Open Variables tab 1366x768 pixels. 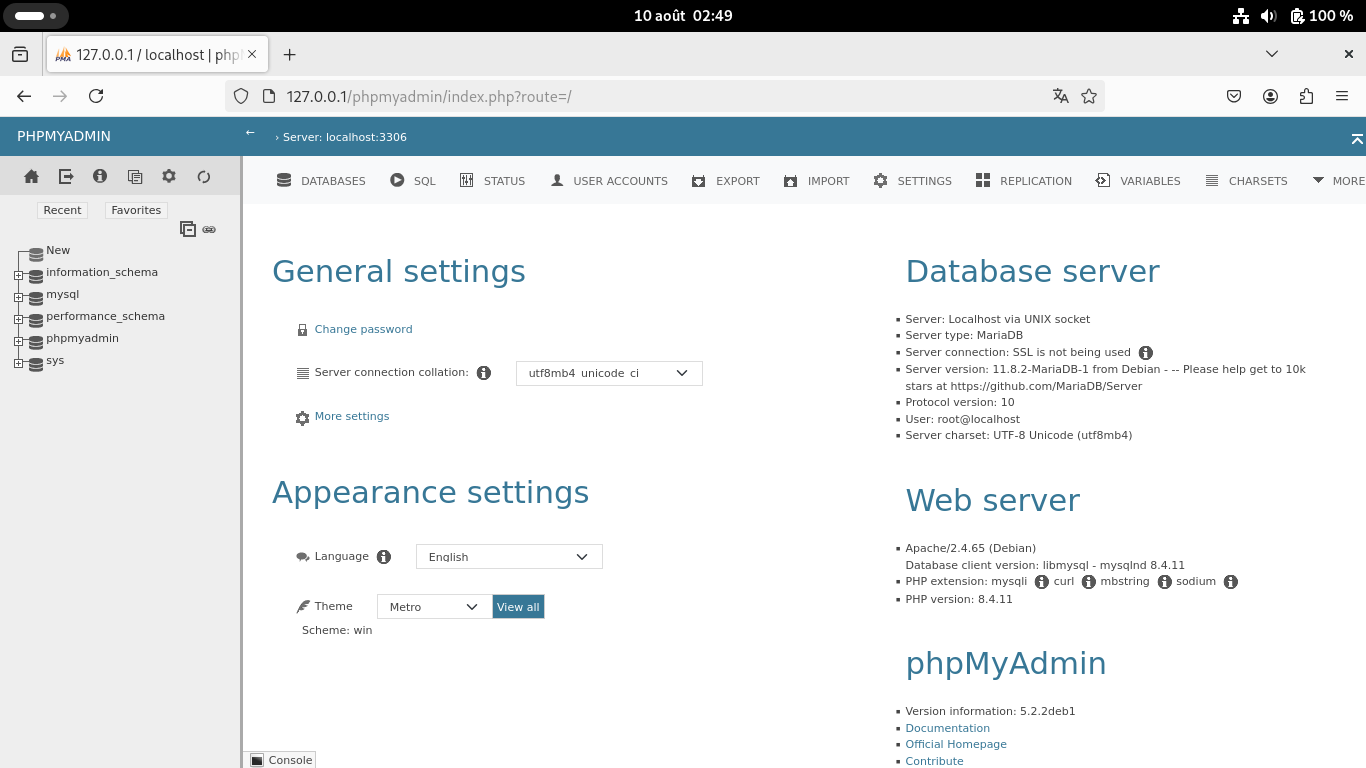click(x=1138, y=181)
